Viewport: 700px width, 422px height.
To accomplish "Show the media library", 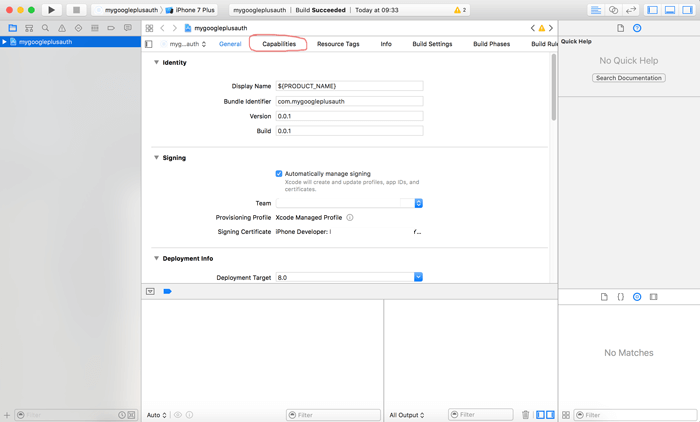I will 654,297.
